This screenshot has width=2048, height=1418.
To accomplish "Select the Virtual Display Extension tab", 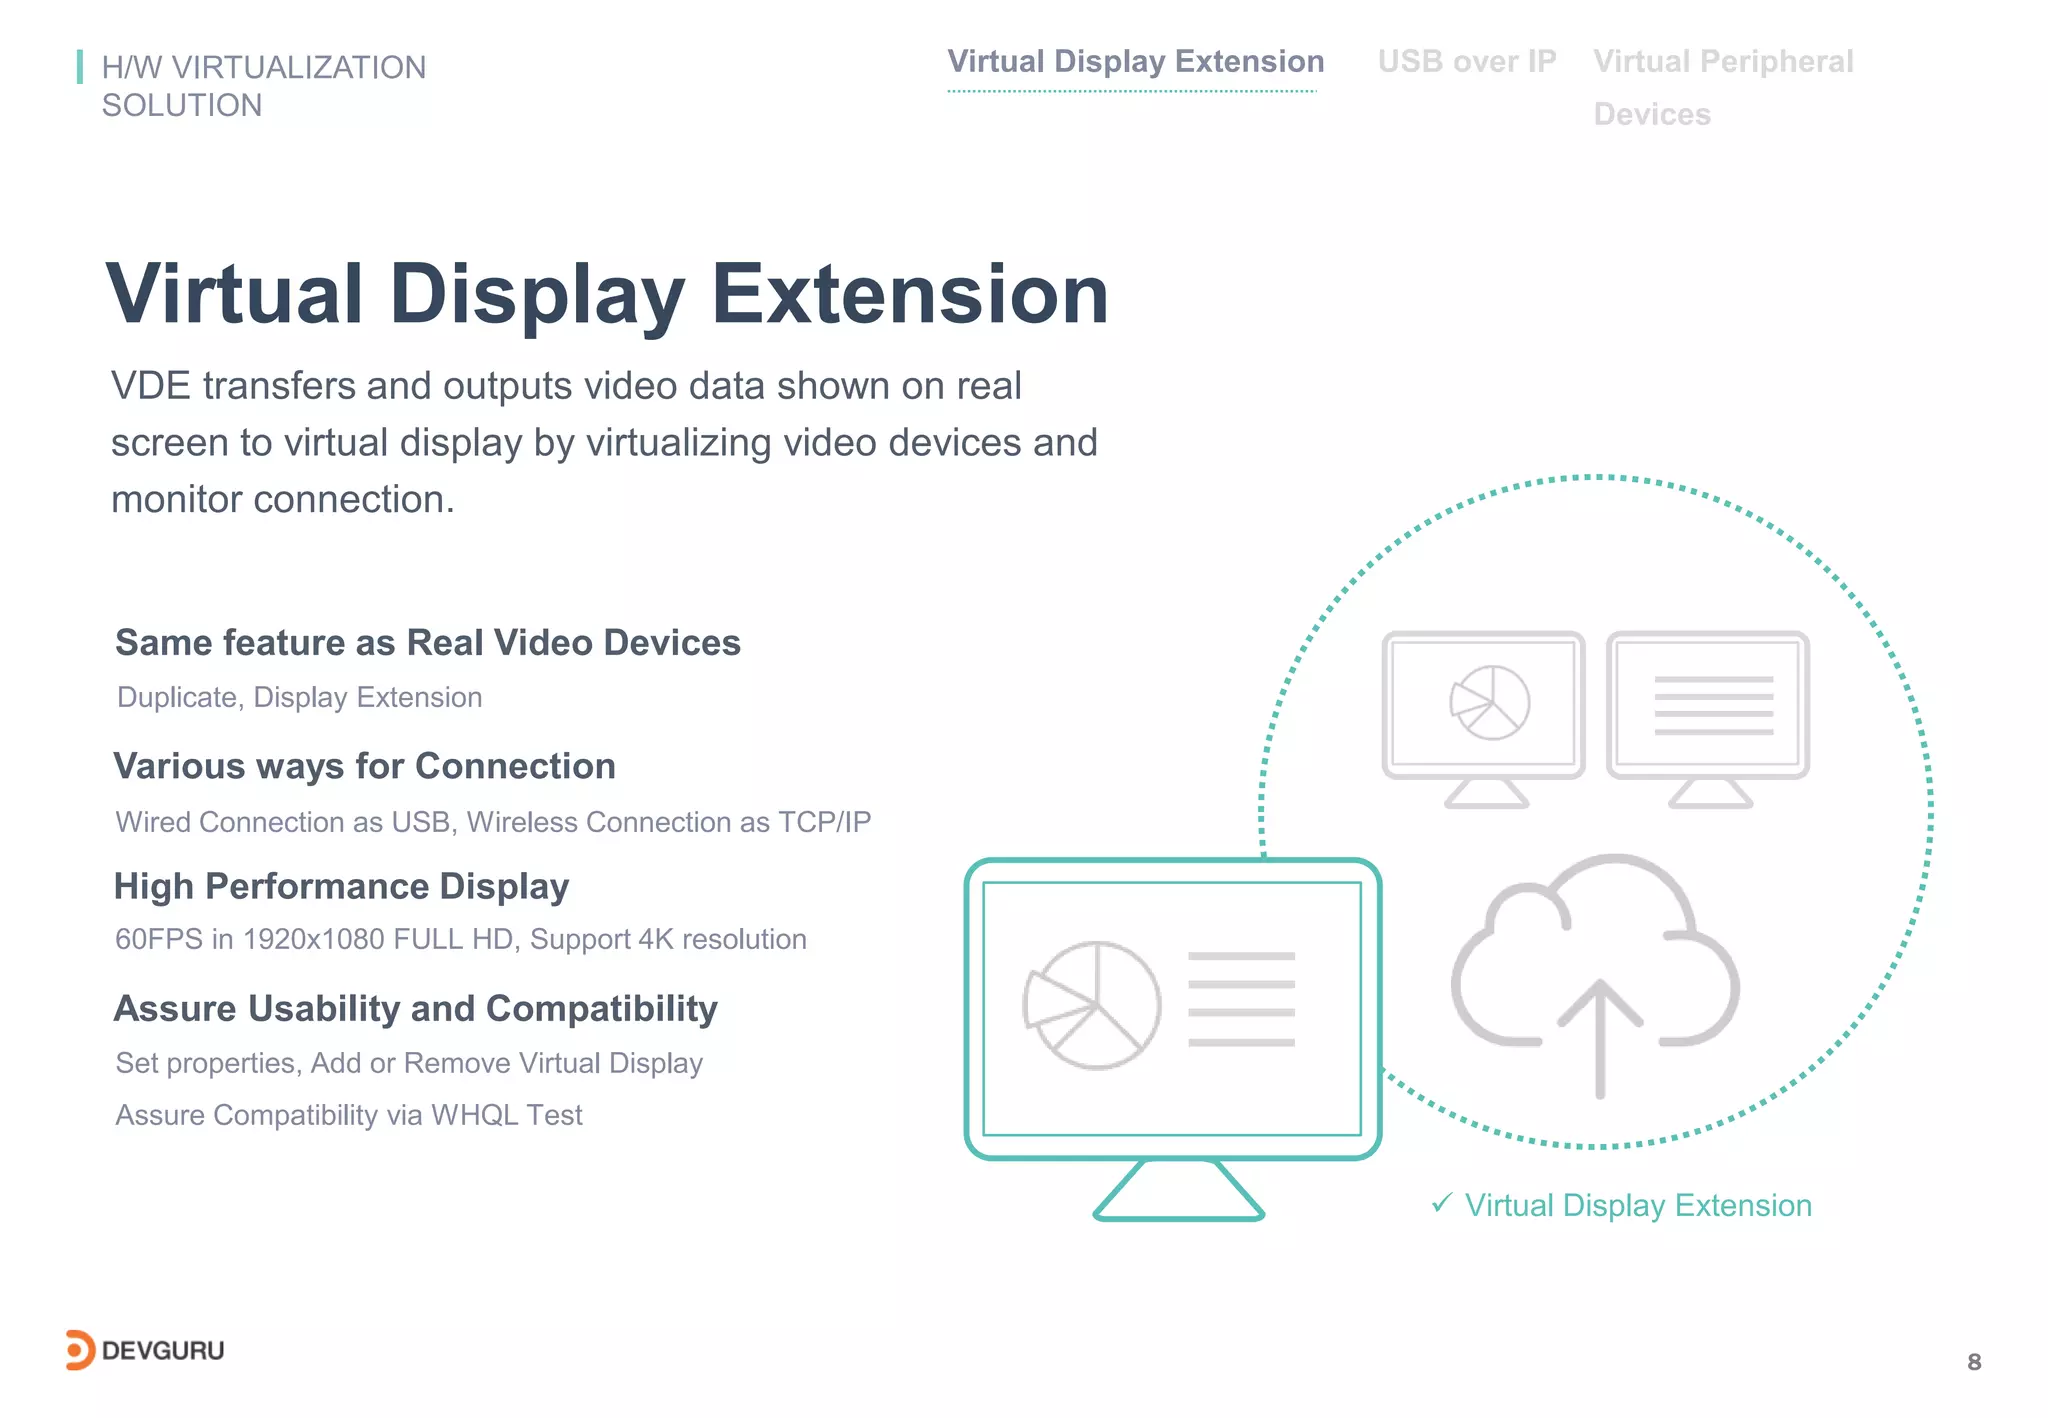I will (x=1135, y=62).
